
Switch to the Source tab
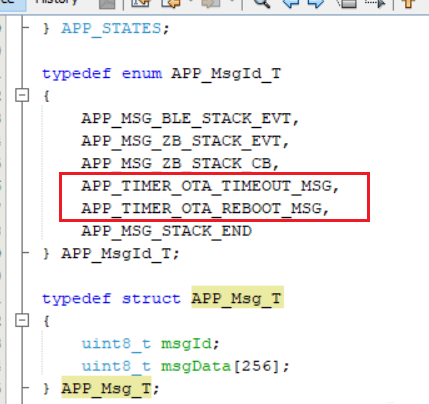[x=12, y=3]
